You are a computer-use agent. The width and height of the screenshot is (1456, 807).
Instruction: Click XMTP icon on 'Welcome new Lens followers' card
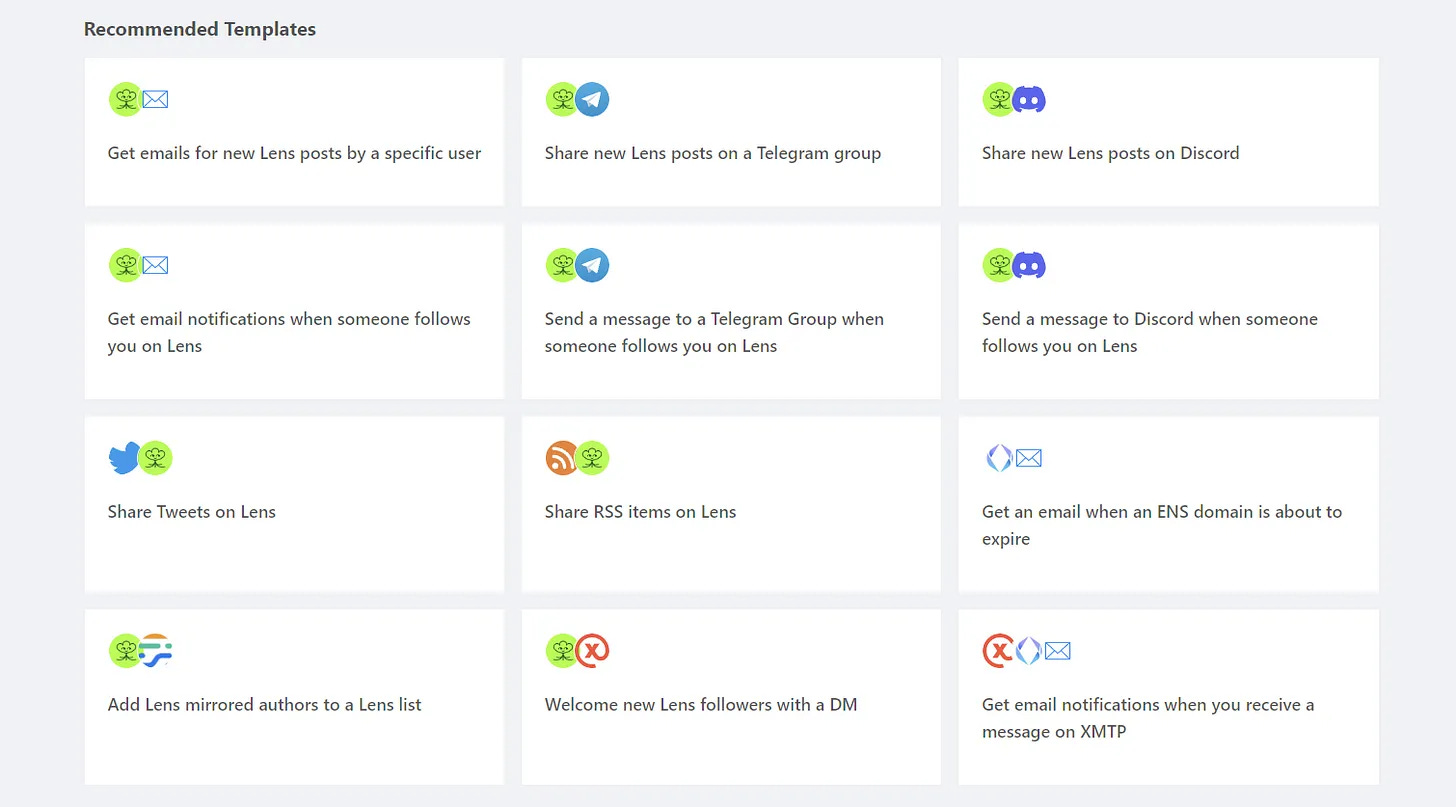(x=593, y=651)
